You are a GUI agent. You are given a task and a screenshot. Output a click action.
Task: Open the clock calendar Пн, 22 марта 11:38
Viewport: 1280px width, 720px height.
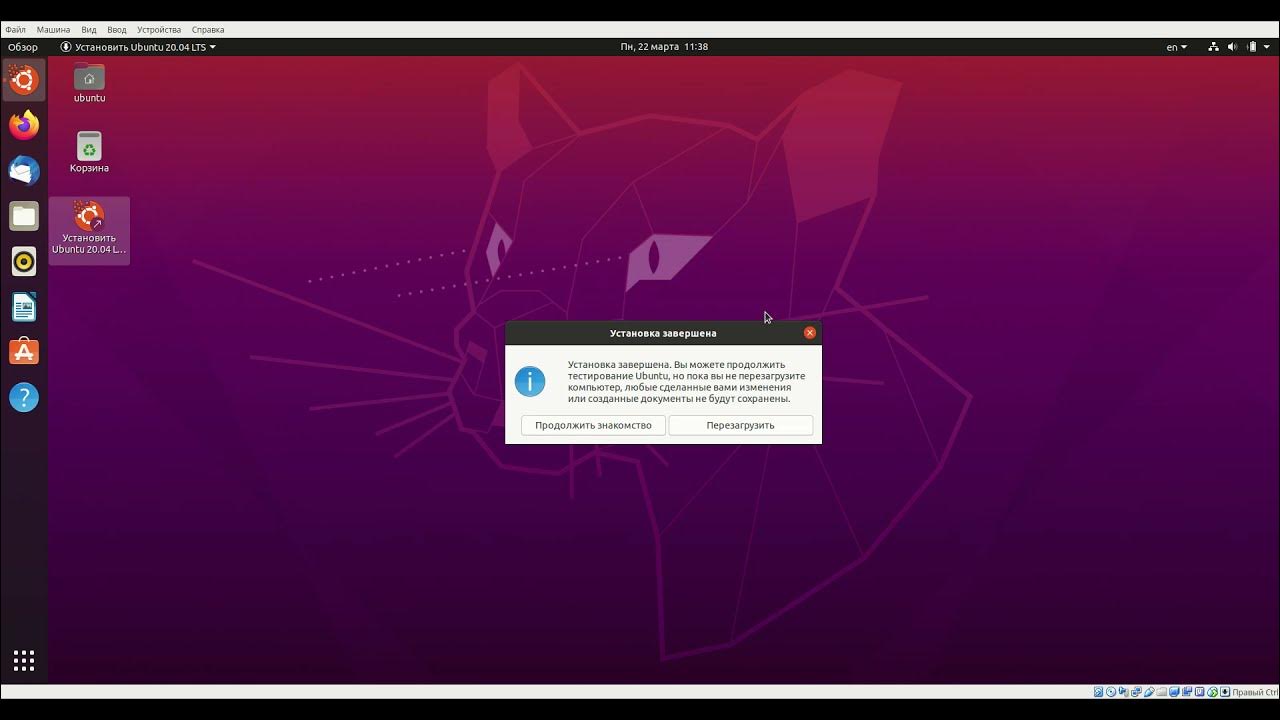point(664,47)
